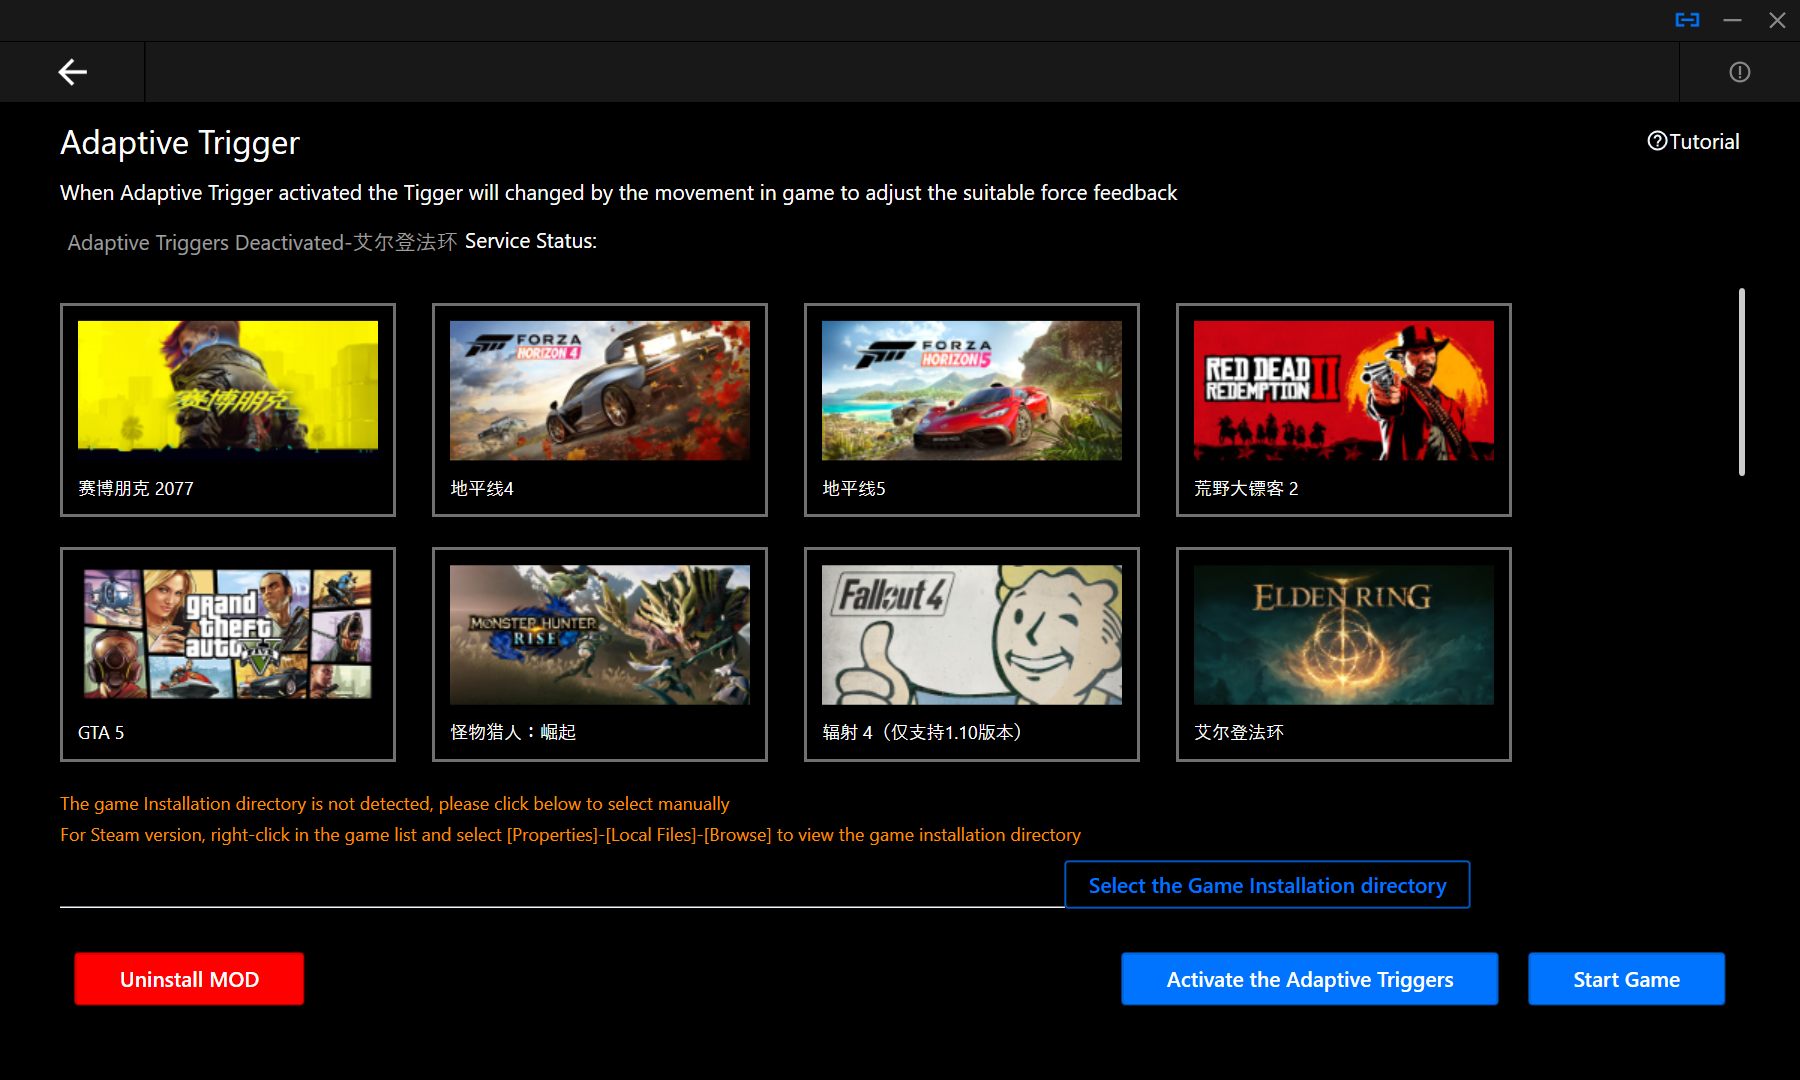The height and width of the screenshot is (1080, 1800).
Task: Select the Fallout 4 game card
Action: click(x=972, y=654)
